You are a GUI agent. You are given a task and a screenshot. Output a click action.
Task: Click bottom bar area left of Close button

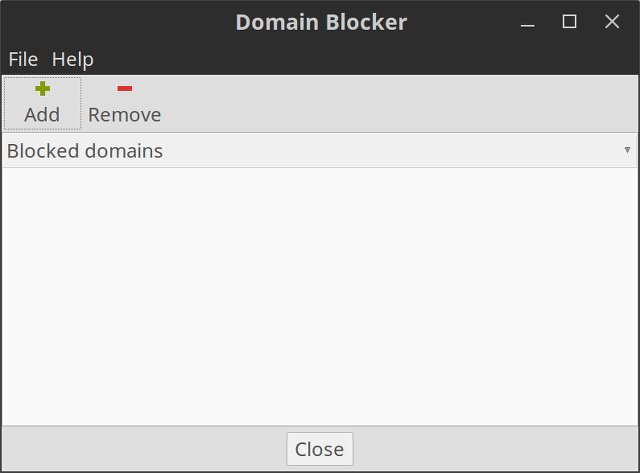(140, 449)
